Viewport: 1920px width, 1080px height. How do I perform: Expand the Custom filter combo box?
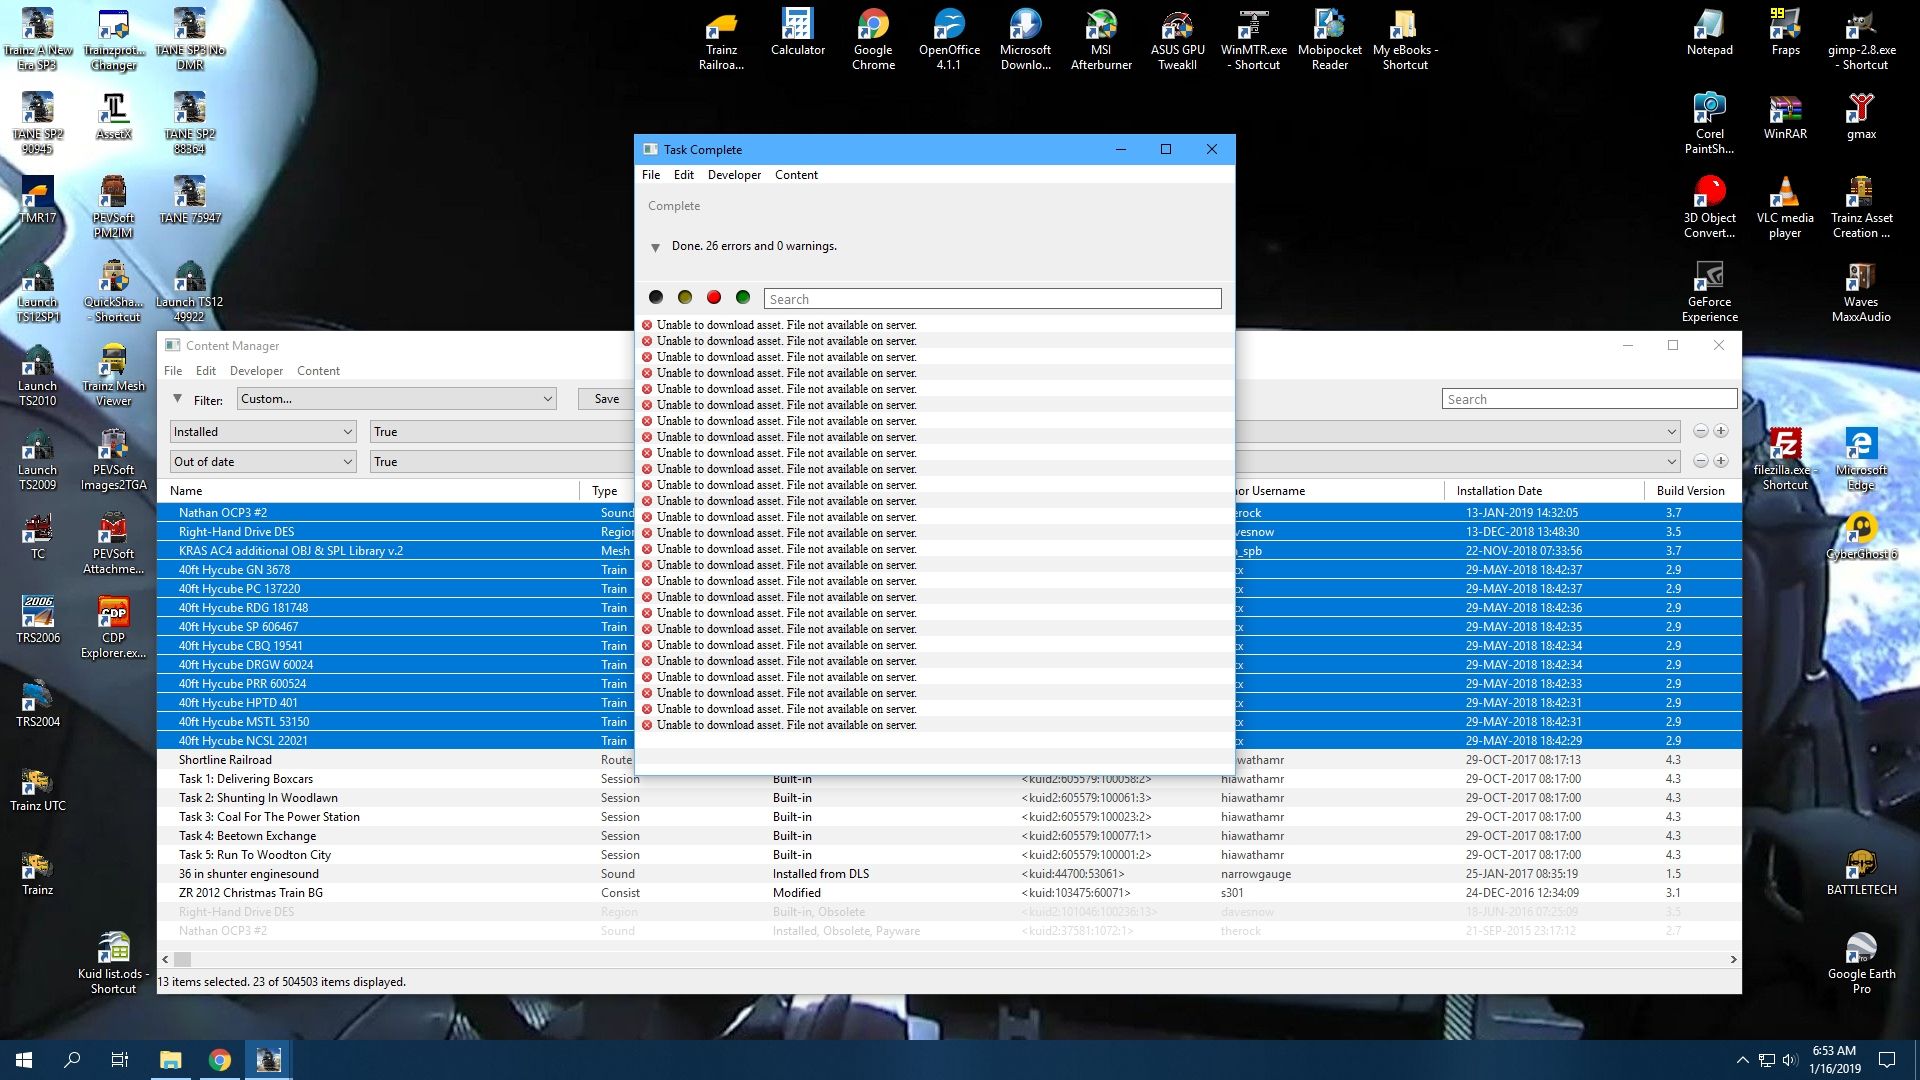(x=397, y=399)
